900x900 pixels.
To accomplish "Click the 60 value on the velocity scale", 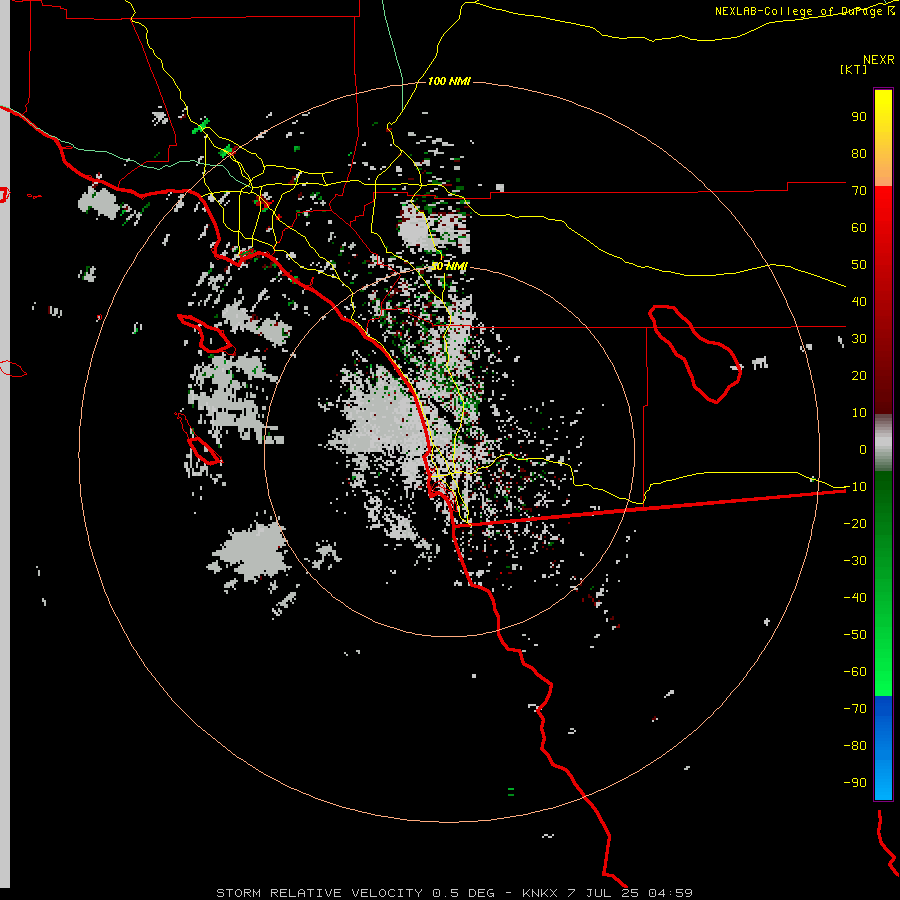I will pos(859,228).
